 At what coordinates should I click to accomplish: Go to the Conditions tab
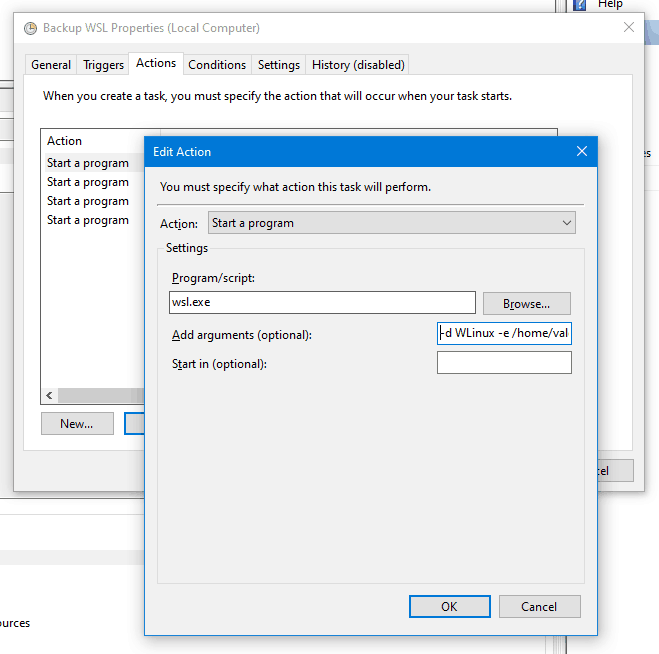coord(217,65)
